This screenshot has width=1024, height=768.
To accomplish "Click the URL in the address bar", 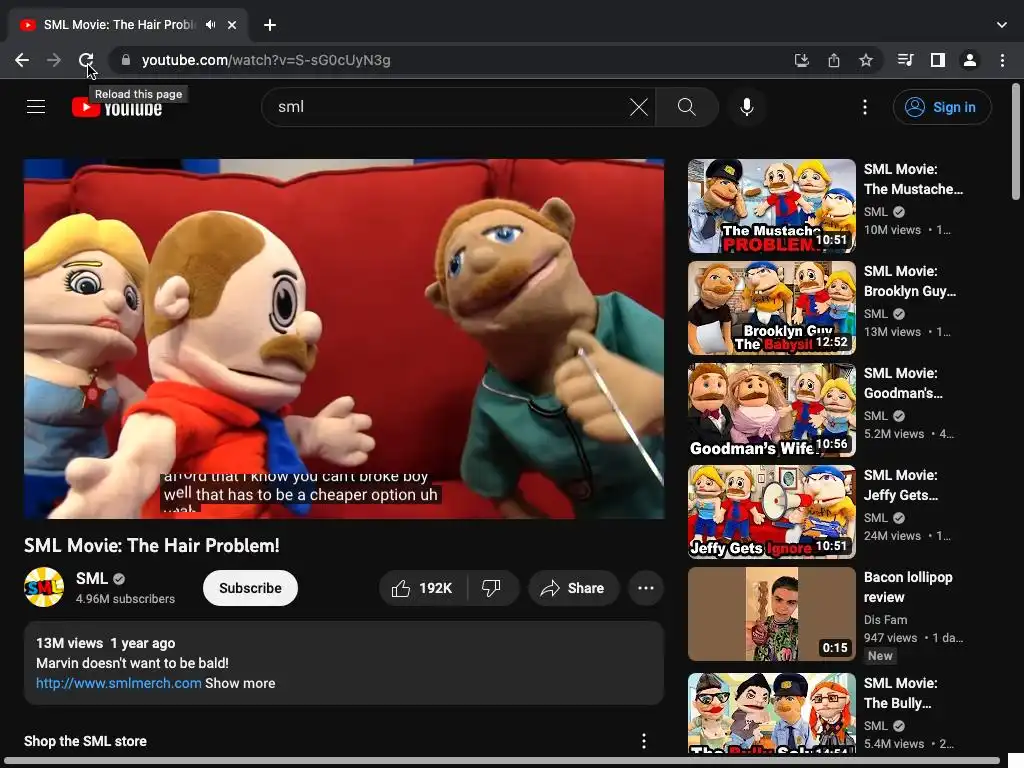I will [266, 60].
